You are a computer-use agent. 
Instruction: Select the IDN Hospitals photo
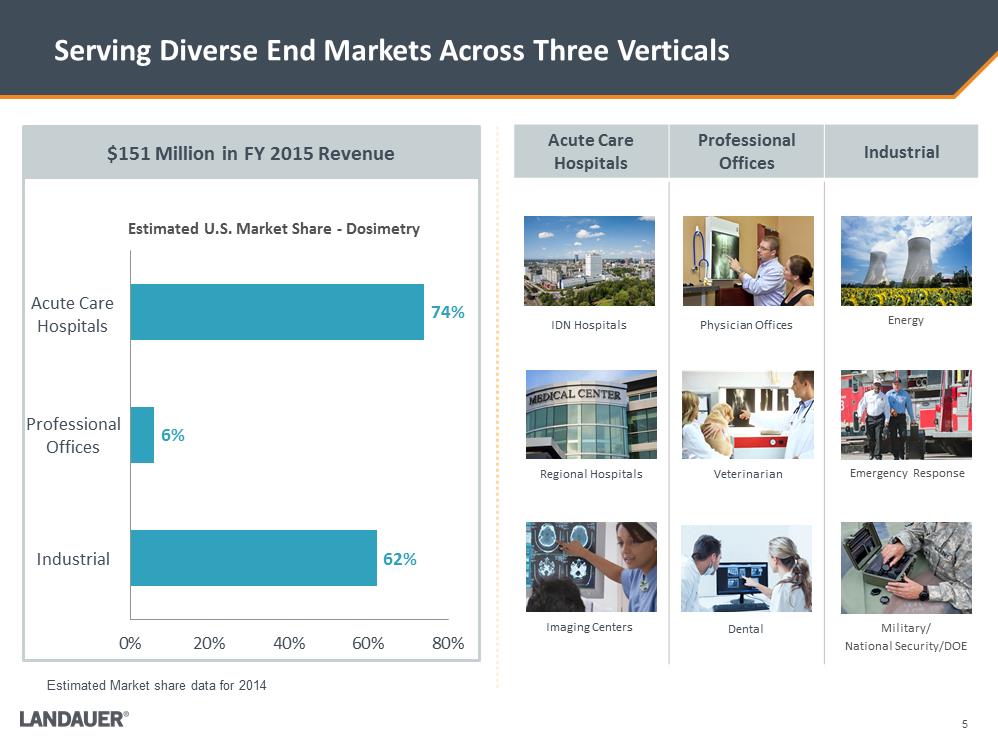coord(589,260)
